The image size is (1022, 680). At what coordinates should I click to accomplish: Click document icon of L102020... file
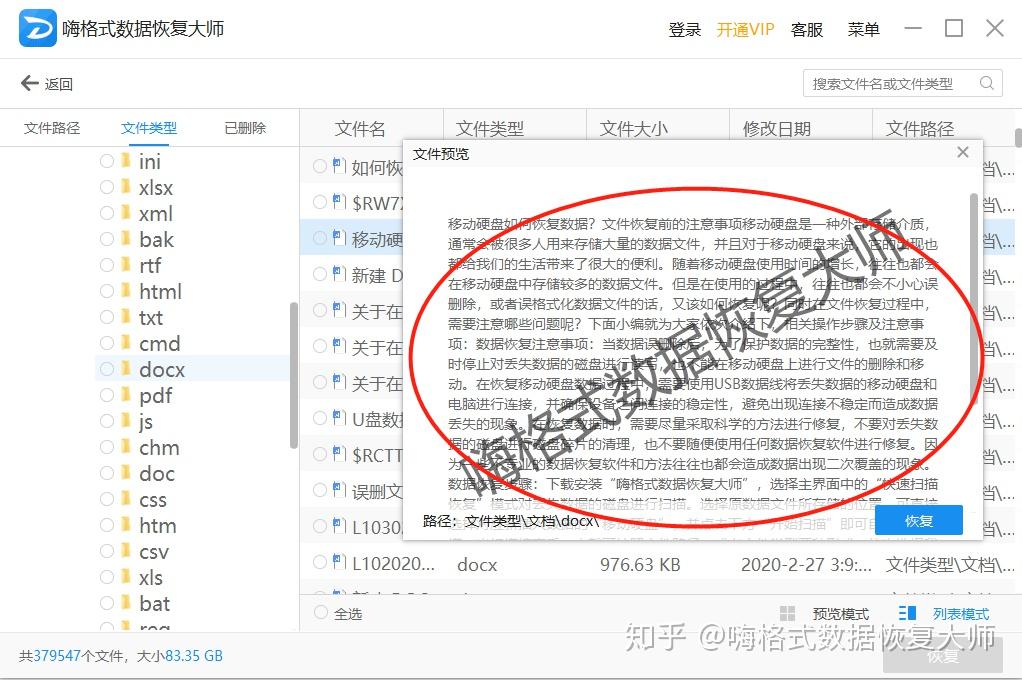pos(339,561)
